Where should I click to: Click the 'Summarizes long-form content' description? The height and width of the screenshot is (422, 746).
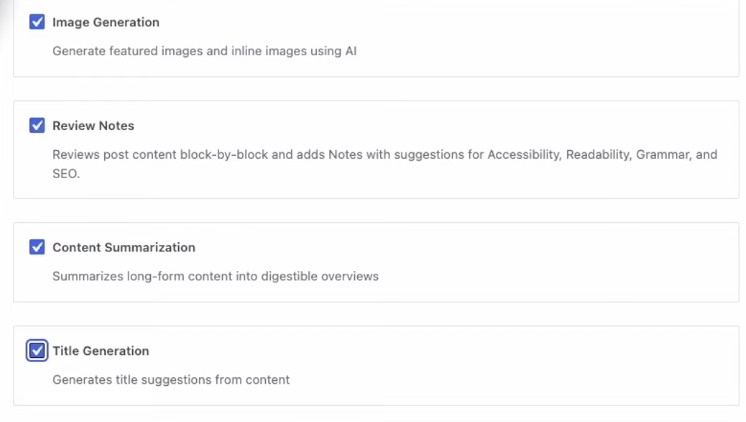(215, 276)
